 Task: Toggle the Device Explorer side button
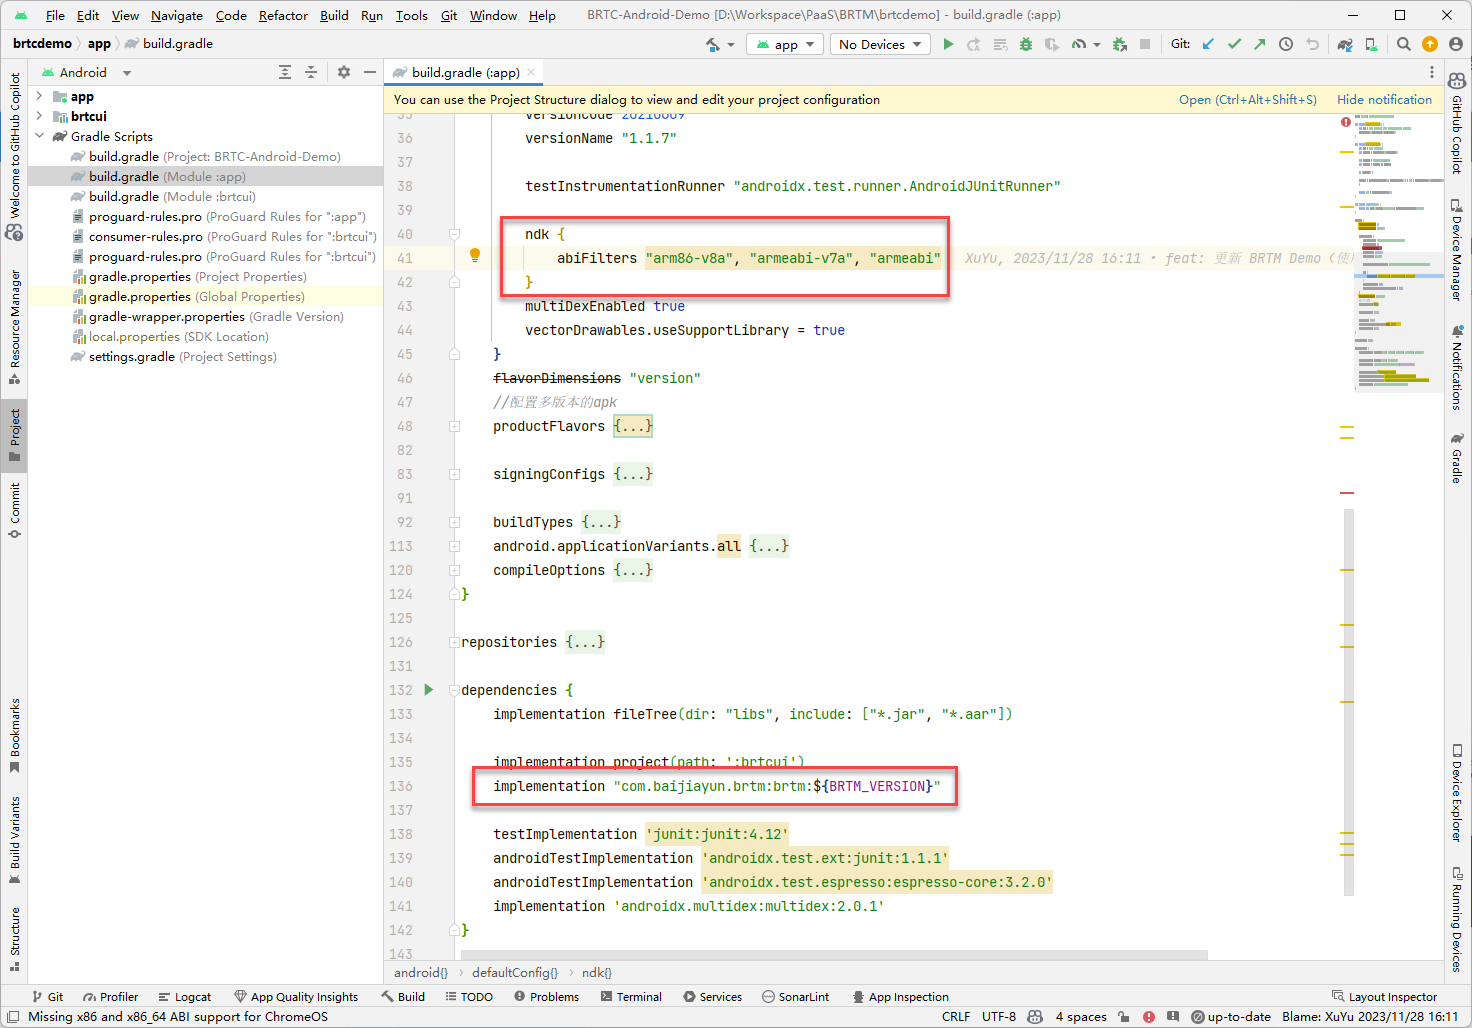[1457, 793]
